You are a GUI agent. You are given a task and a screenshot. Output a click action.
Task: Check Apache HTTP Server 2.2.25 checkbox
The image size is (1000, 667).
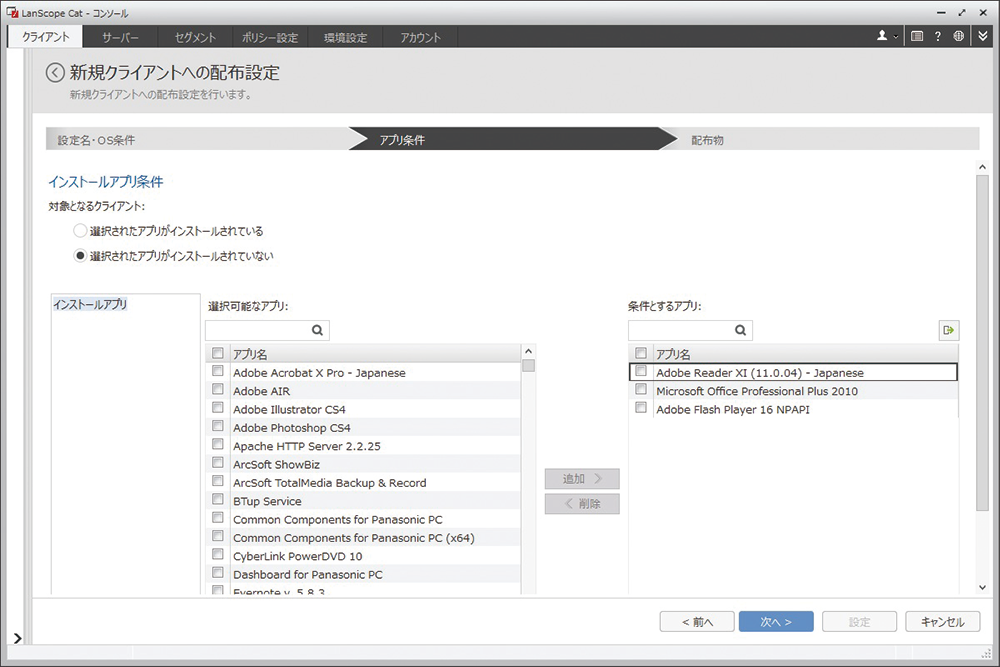click(218, 444)
